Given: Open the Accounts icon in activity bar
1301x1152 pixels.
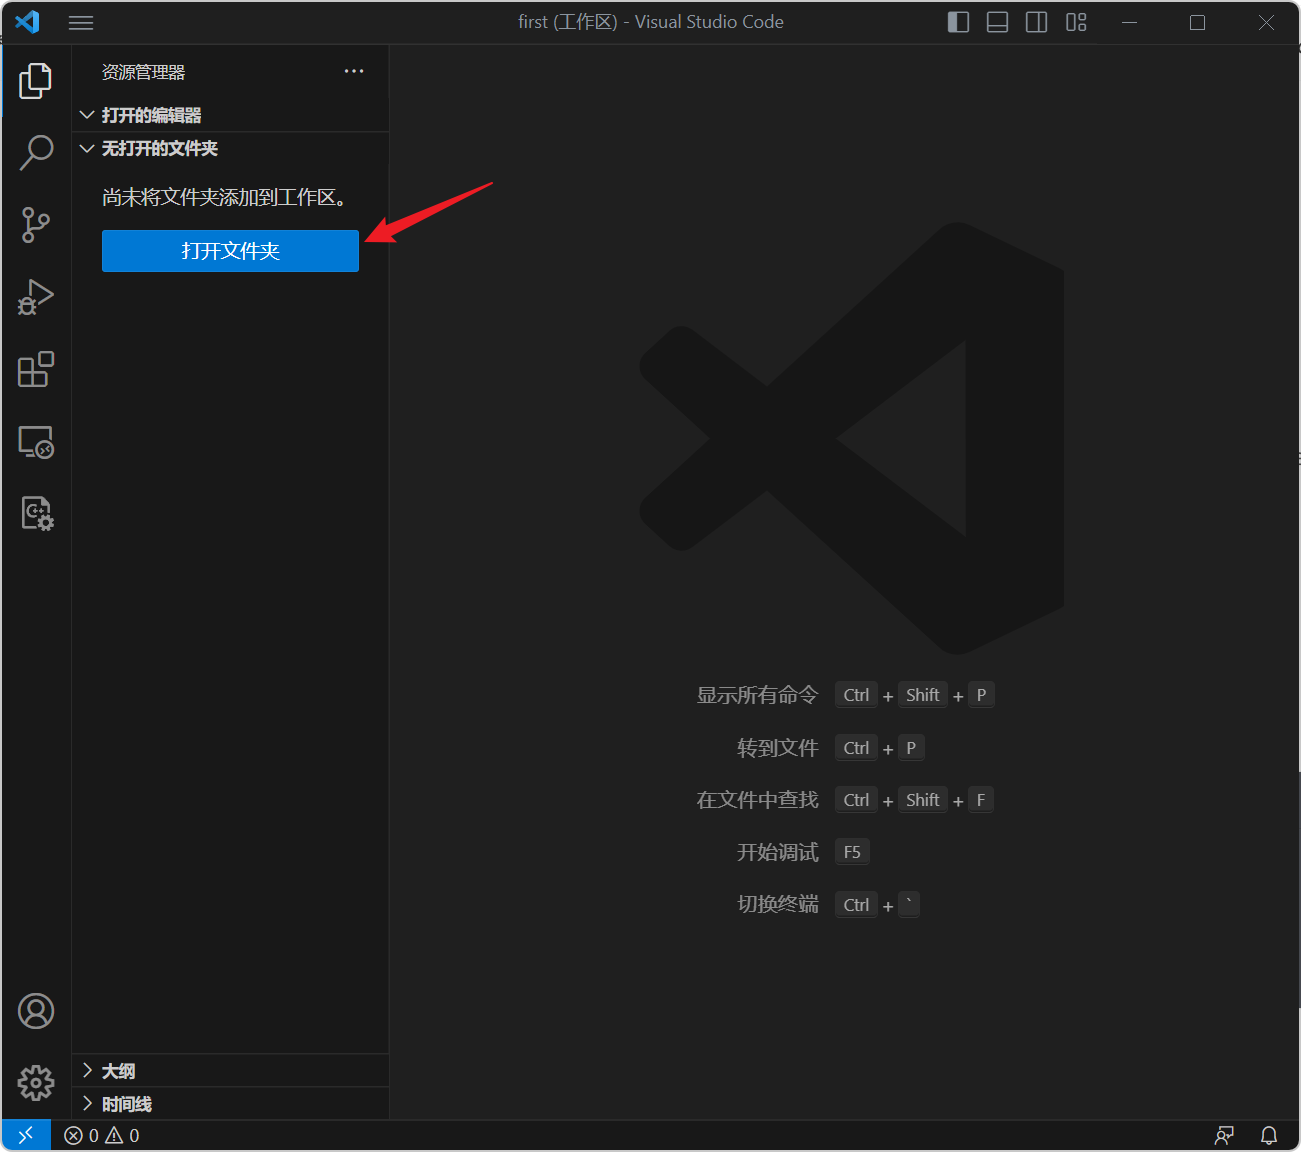Looking at the screenshot, I should (x=36, y=1011).
